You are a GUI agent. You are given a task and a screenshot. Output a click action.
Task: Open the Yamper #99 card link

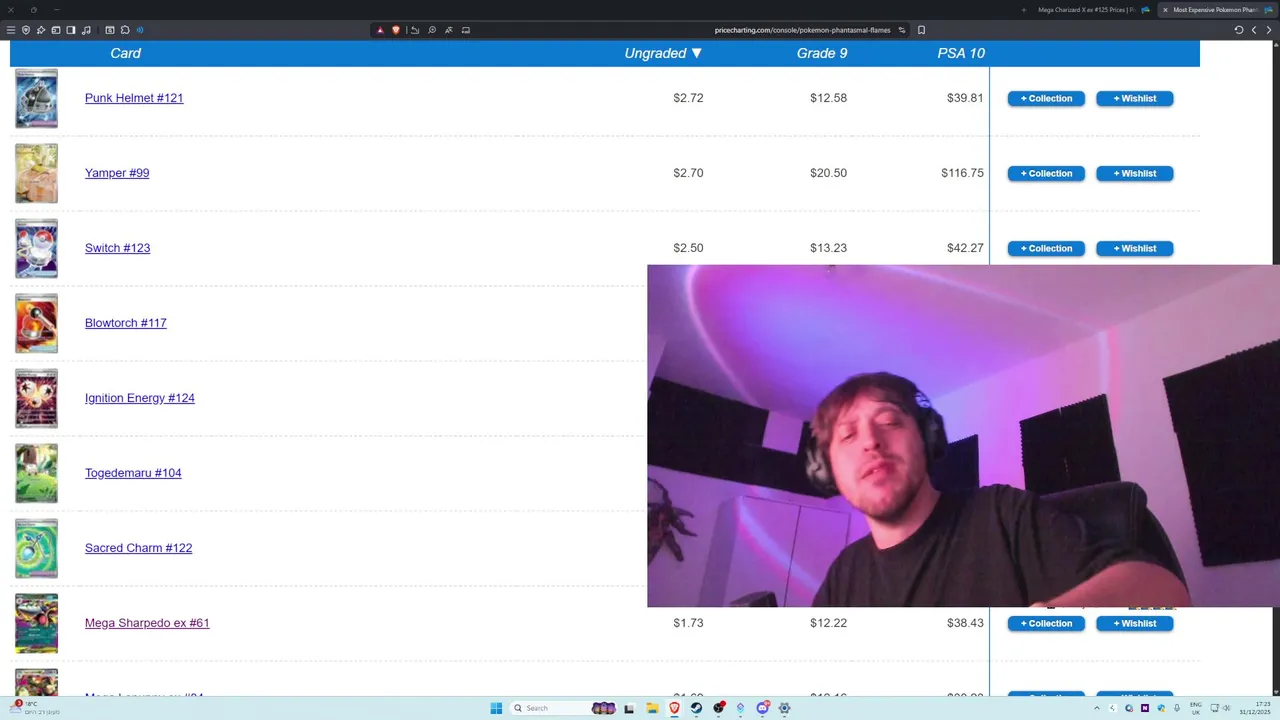[x=117, y=173]
